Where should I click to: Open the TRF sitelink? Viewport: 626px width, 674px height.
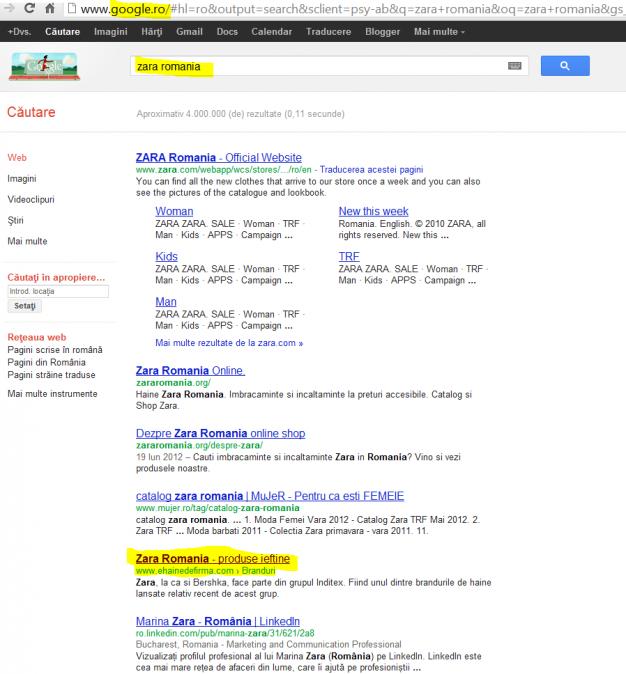point(349,257)
